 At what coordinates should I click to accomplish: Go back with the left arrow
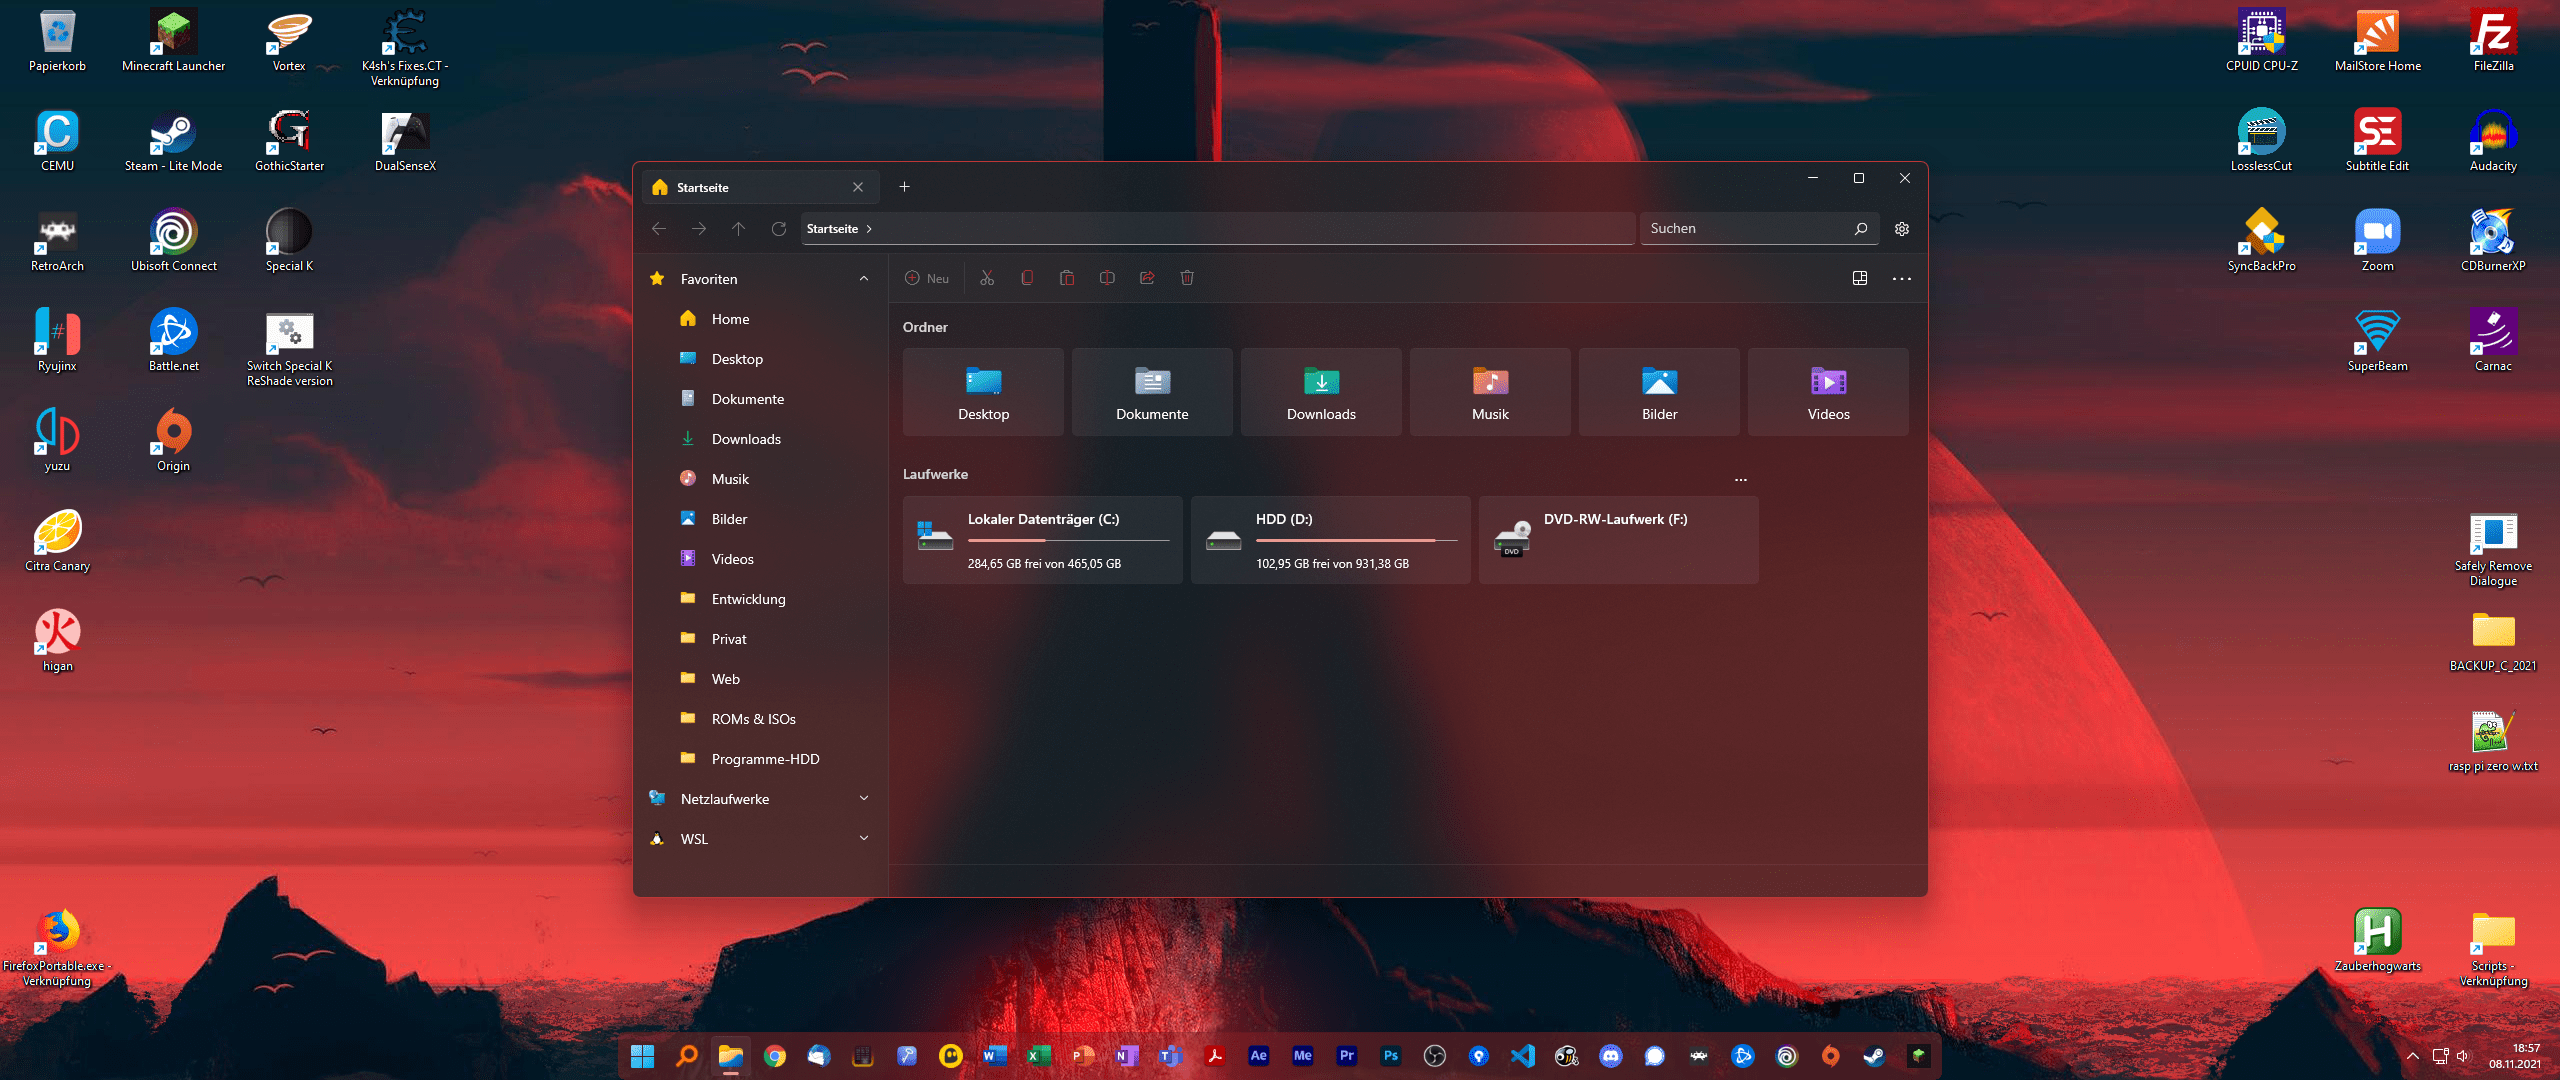tap(659, 229)
